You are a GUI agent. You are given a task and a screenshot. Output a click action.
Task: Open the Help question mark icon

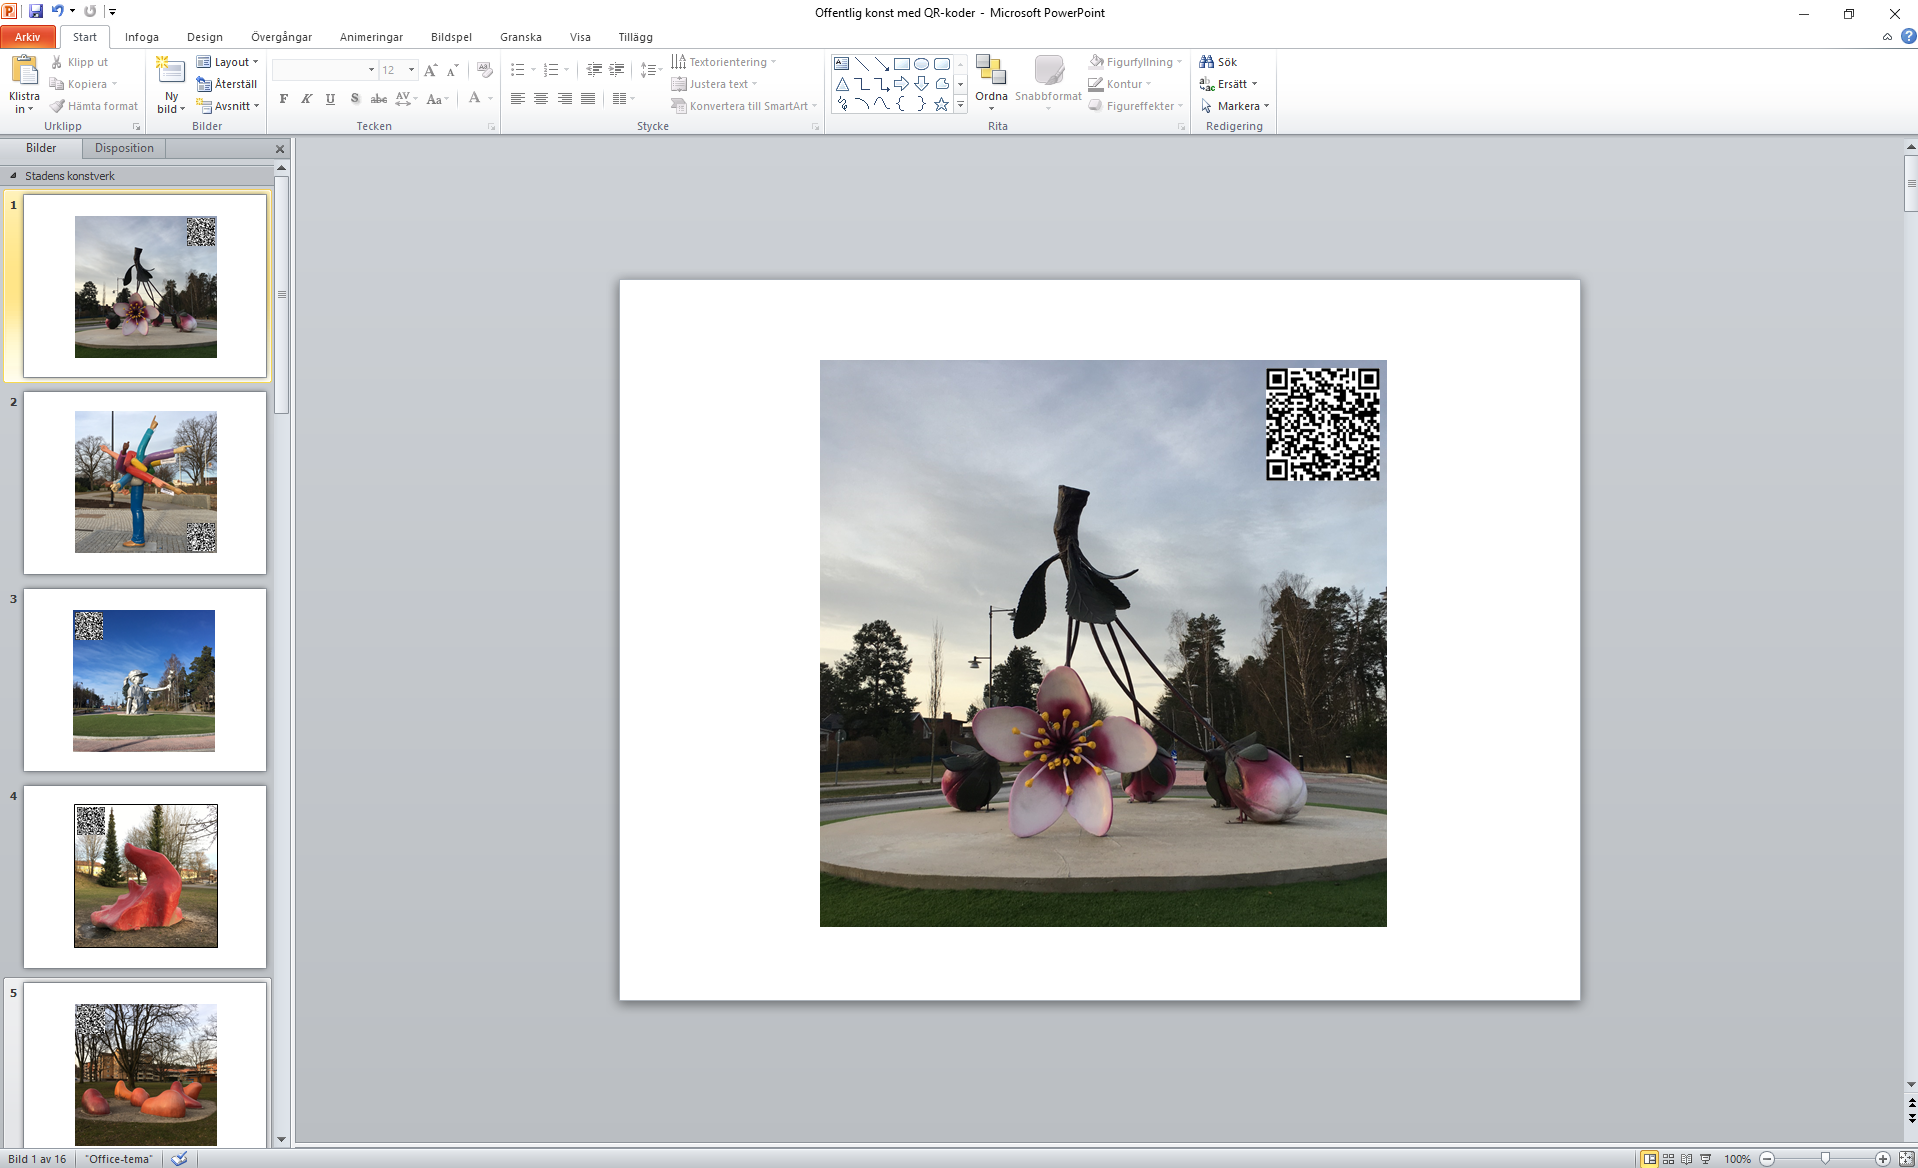(1908, 37)
